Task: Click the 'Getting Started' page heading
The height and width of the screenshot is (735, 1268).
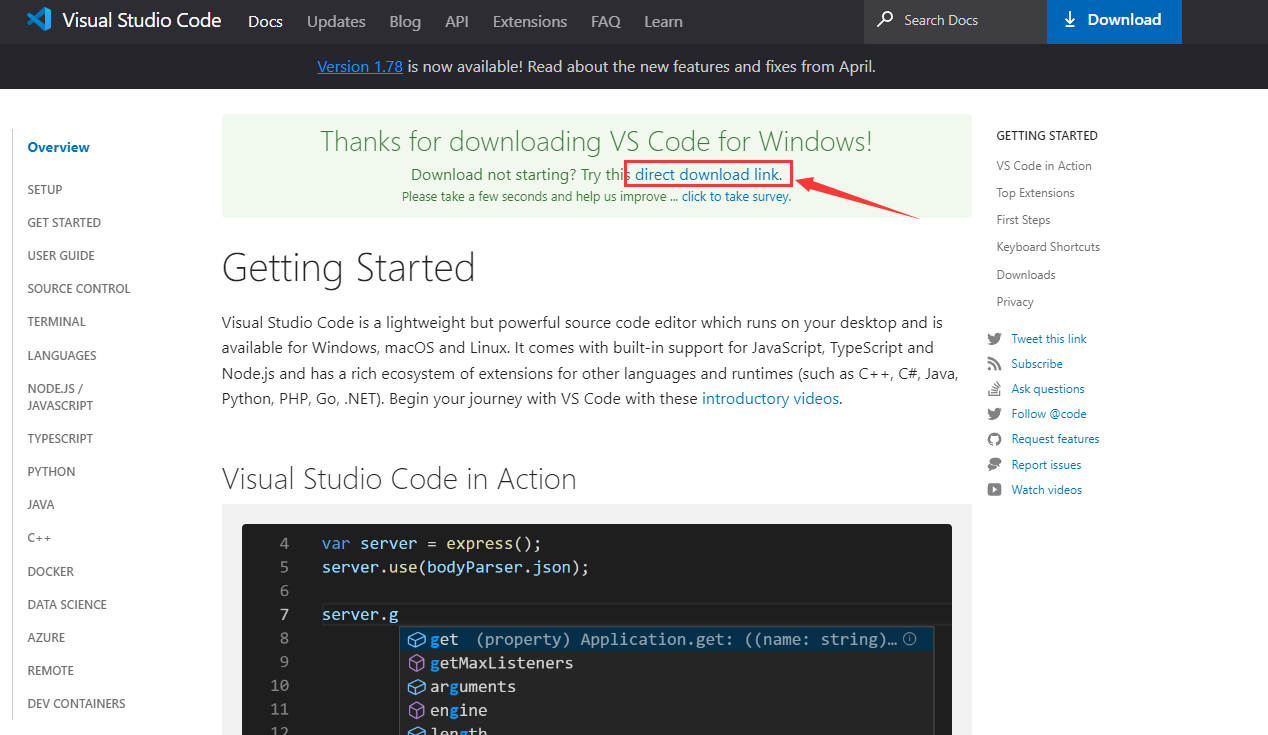Action: [348, 268]
